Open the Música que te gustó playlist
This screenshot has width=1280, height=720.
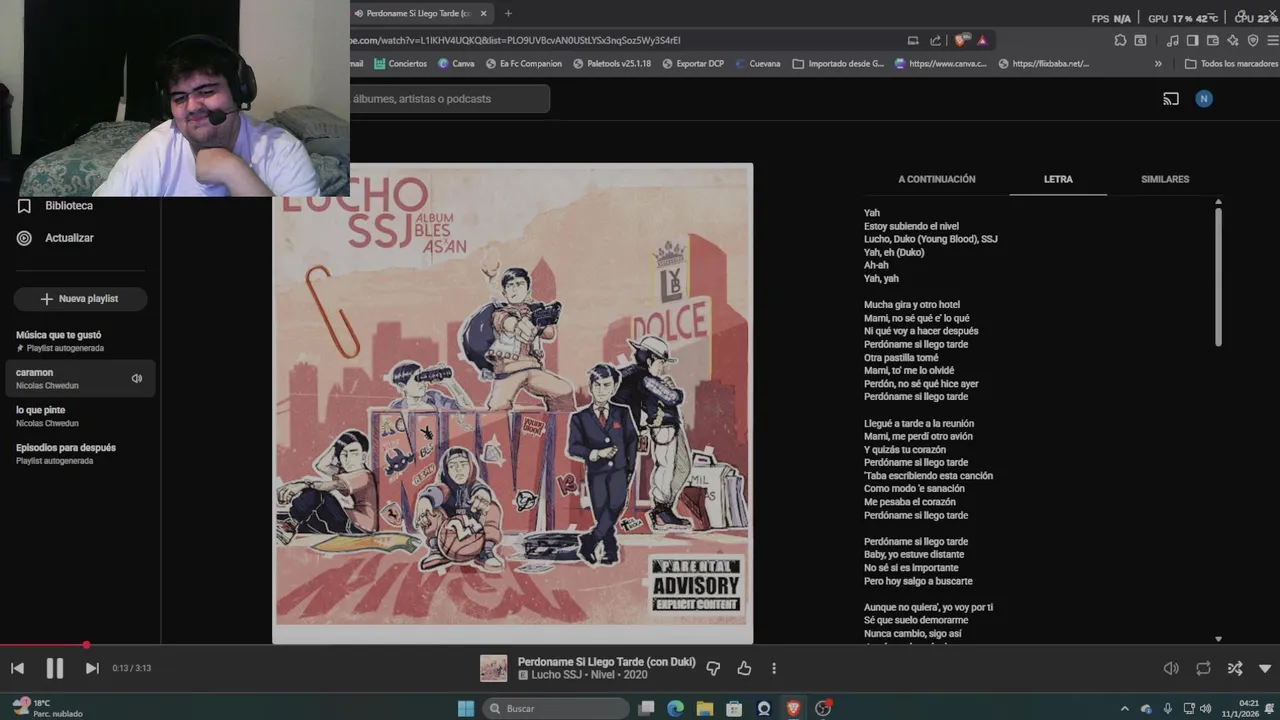point(80,341)
